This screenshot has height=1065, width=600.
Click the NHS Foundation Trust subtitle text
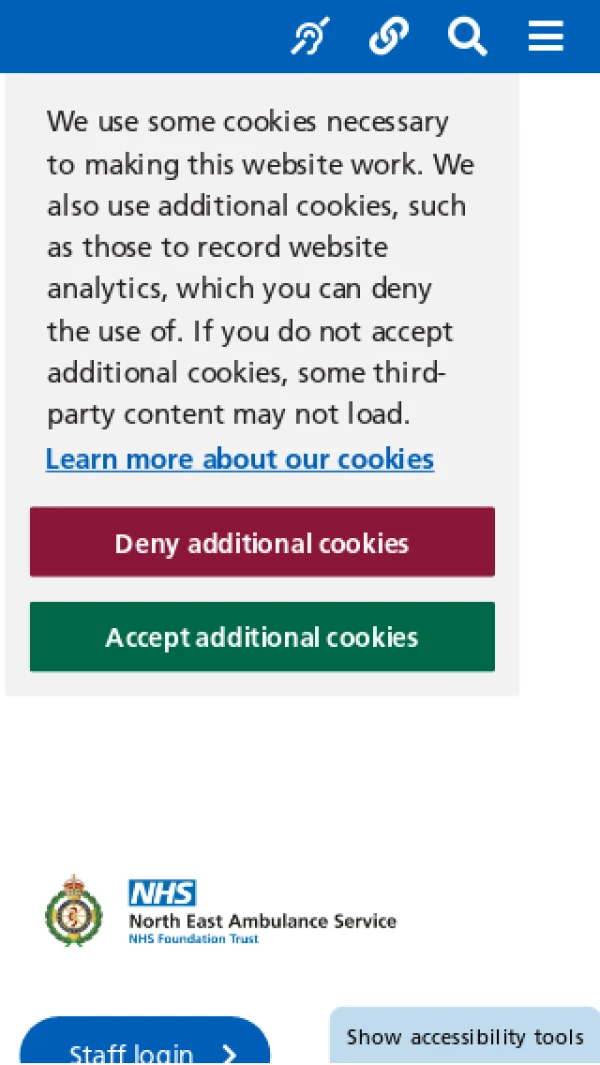click(x=193, y=939)
